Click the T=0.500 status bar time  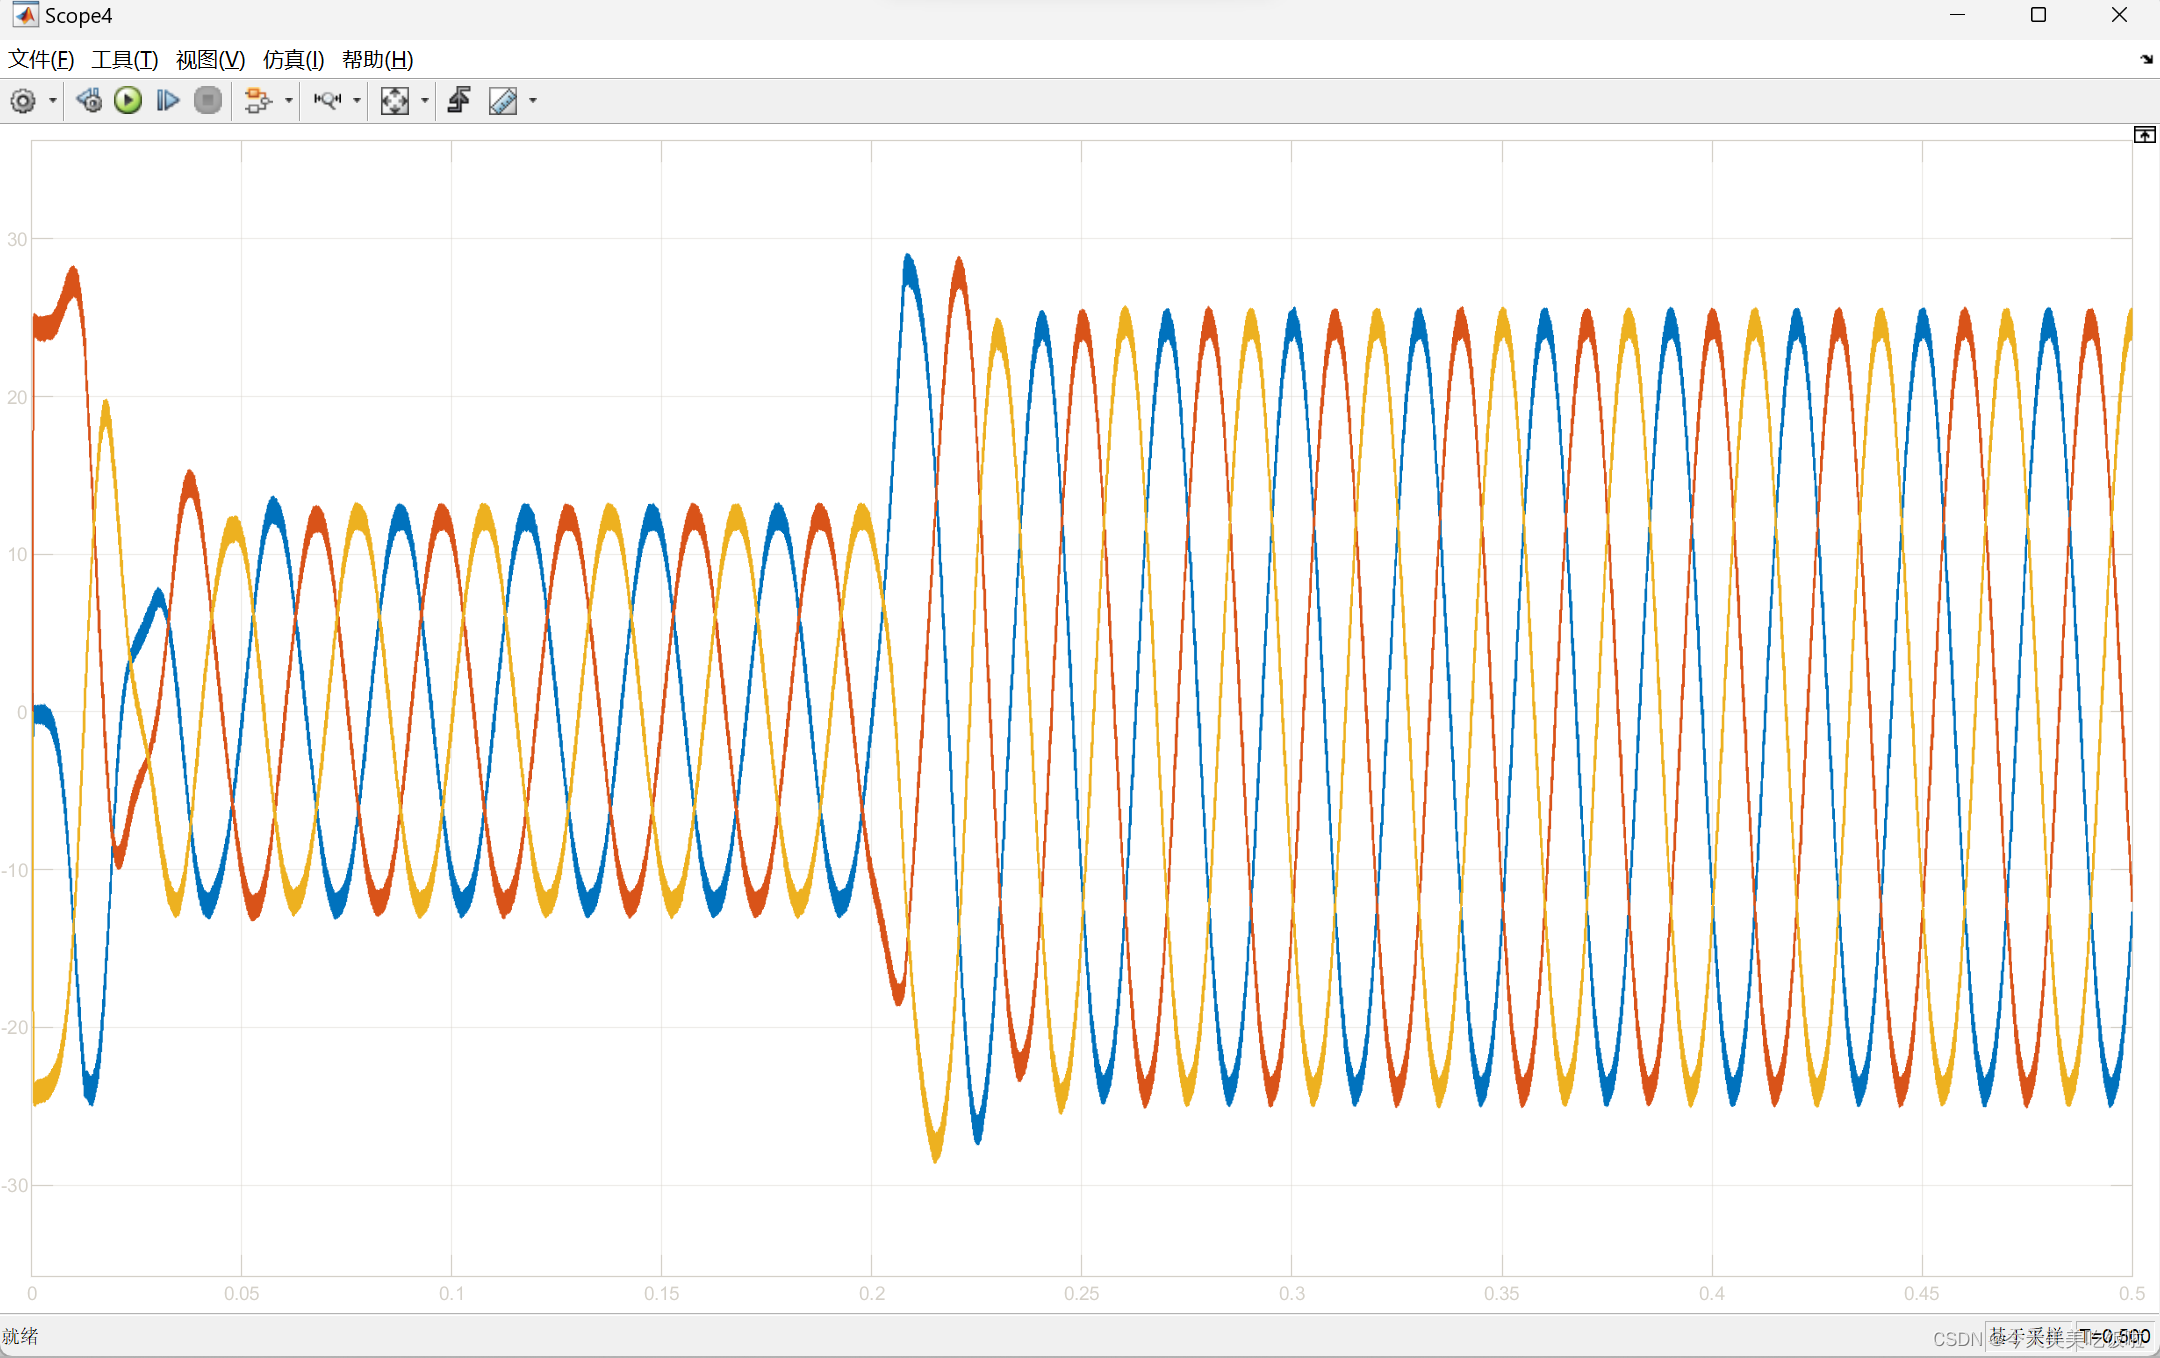2115,1337
